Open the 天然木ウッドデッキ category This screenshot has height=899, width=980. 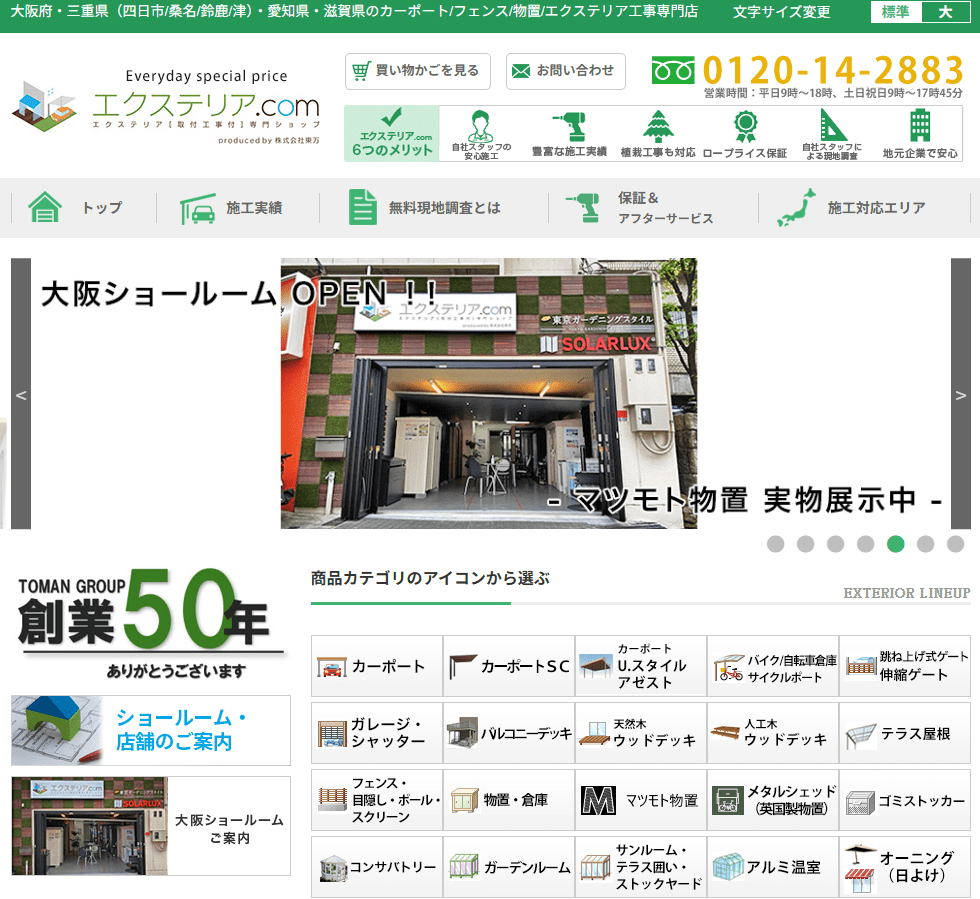click(x=641, y=733)
